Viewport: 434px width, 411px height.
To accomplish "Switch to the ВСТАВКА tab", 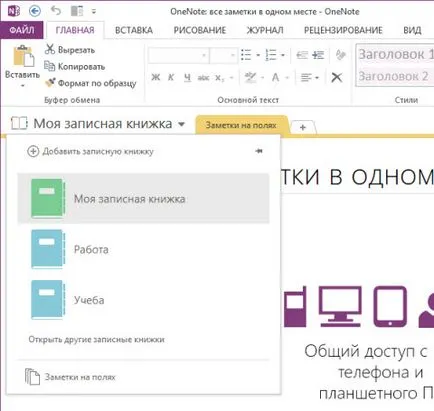I will click(x=134, y=30).
